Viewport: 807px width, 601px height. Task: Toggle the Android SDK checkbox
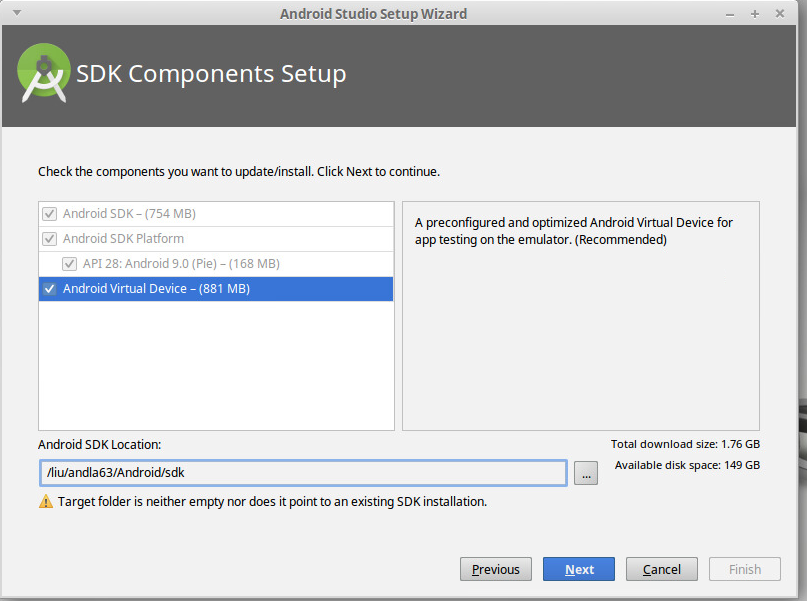point(49,214)
